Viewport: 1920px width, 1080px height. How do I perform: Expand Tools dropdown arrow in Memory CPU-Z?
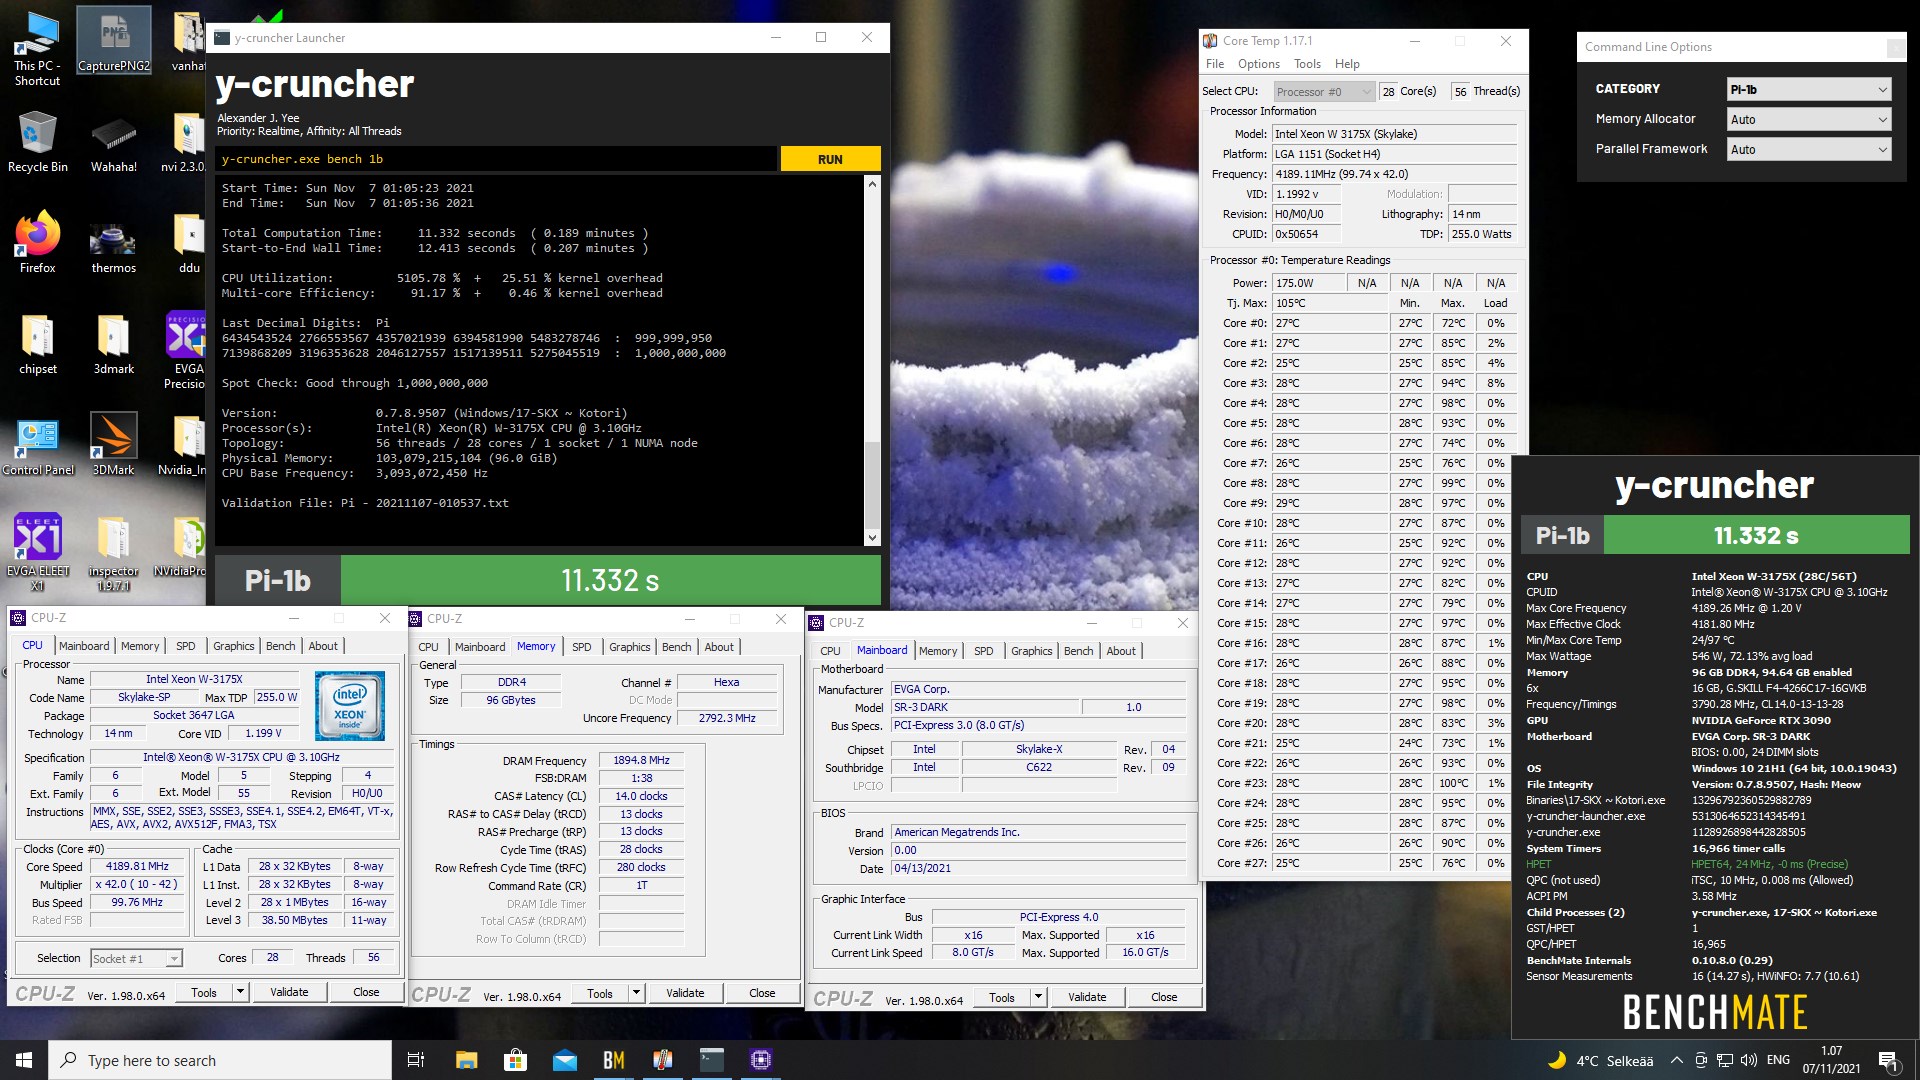[x=636, y=993]
